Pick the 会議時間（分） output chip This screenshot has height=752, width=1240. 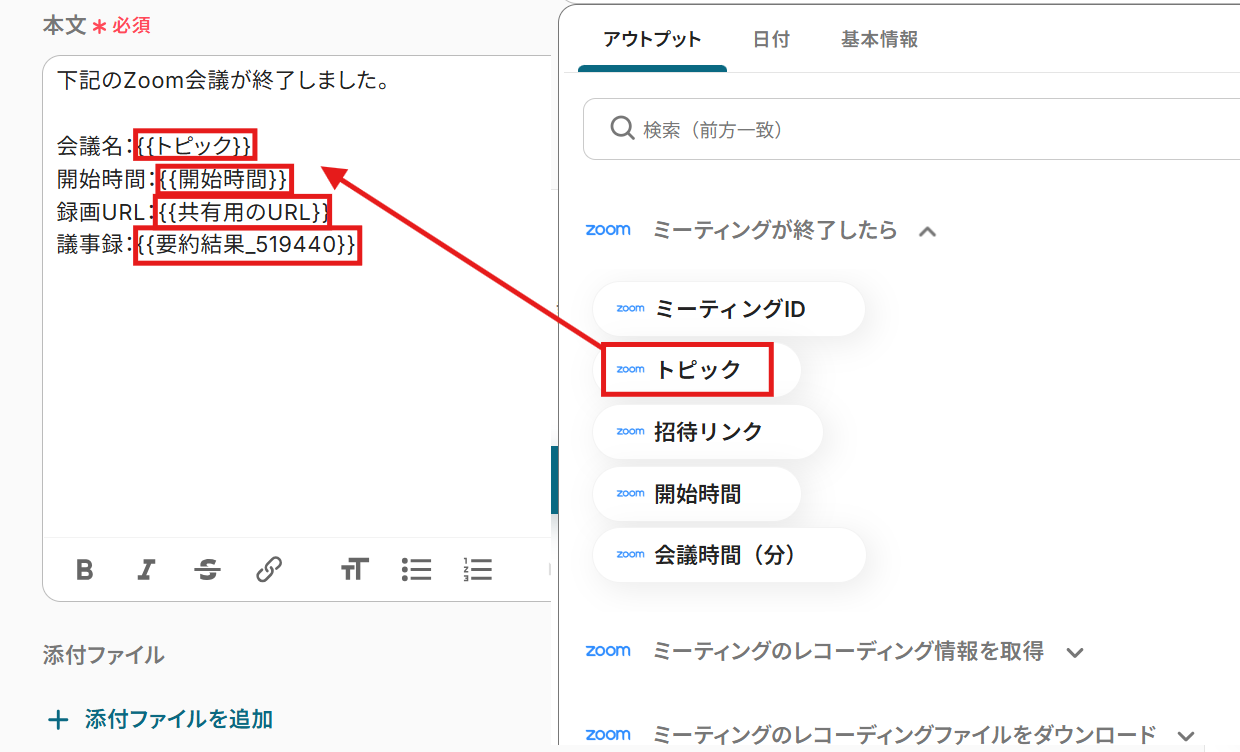[x=727, y=555]
